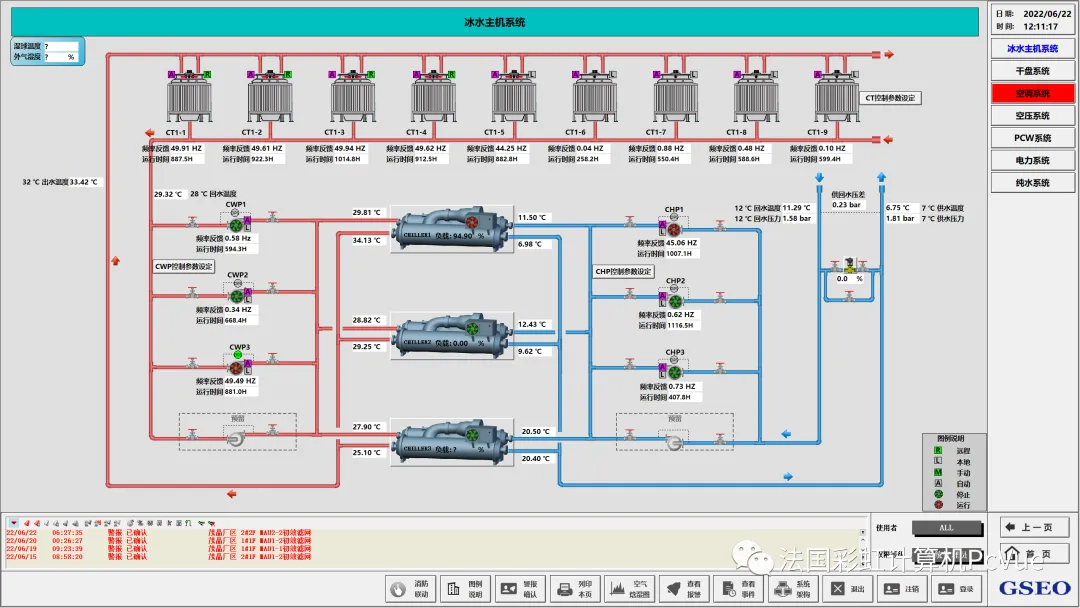Open the 使用者 ALL user selector

[x=946, y=528]
